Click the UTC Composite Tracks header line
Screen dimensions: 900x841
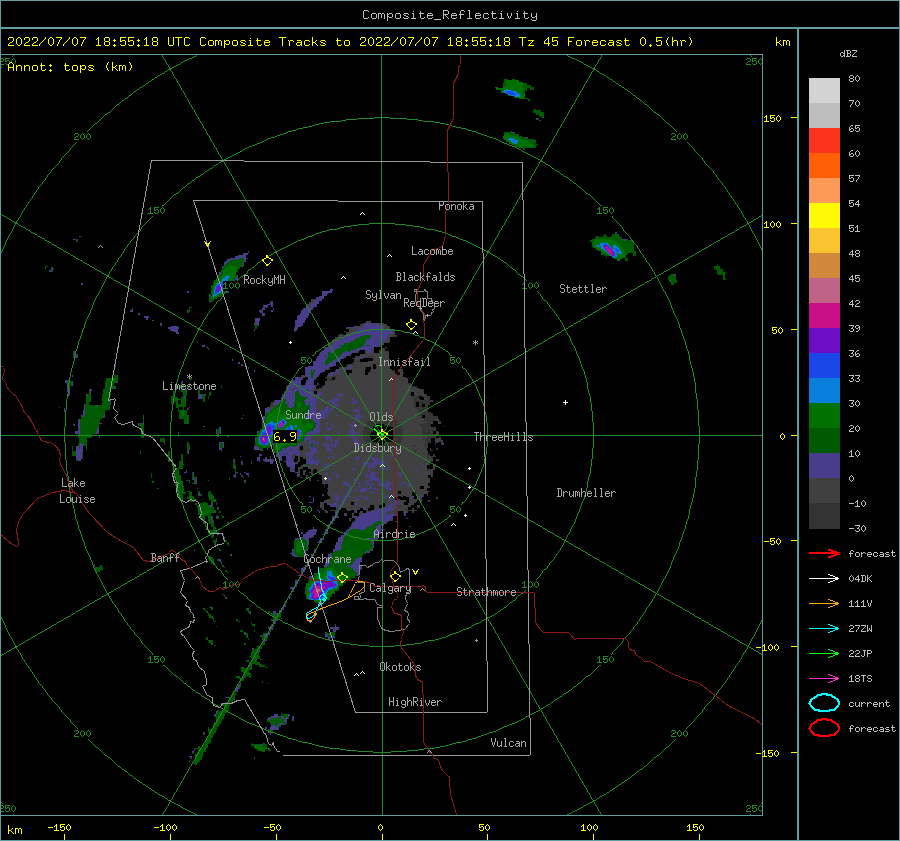pyautogui.click(x=350, y=42)
